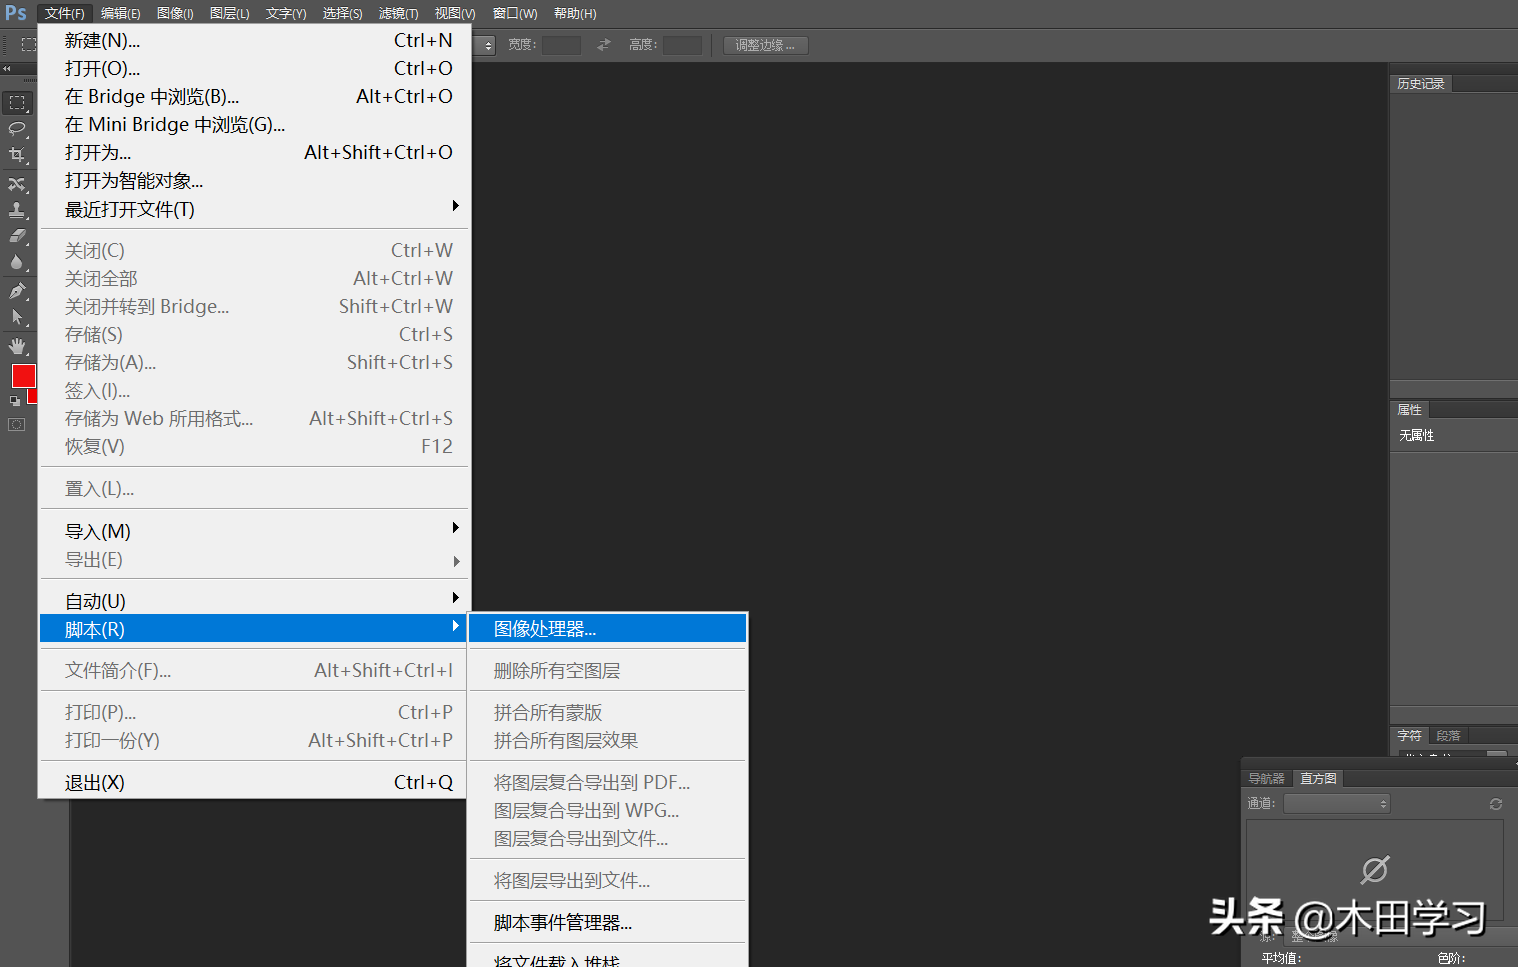Switch to the 字符 tab
This screenshot has height=967, width=1518.
(1409, 735)
